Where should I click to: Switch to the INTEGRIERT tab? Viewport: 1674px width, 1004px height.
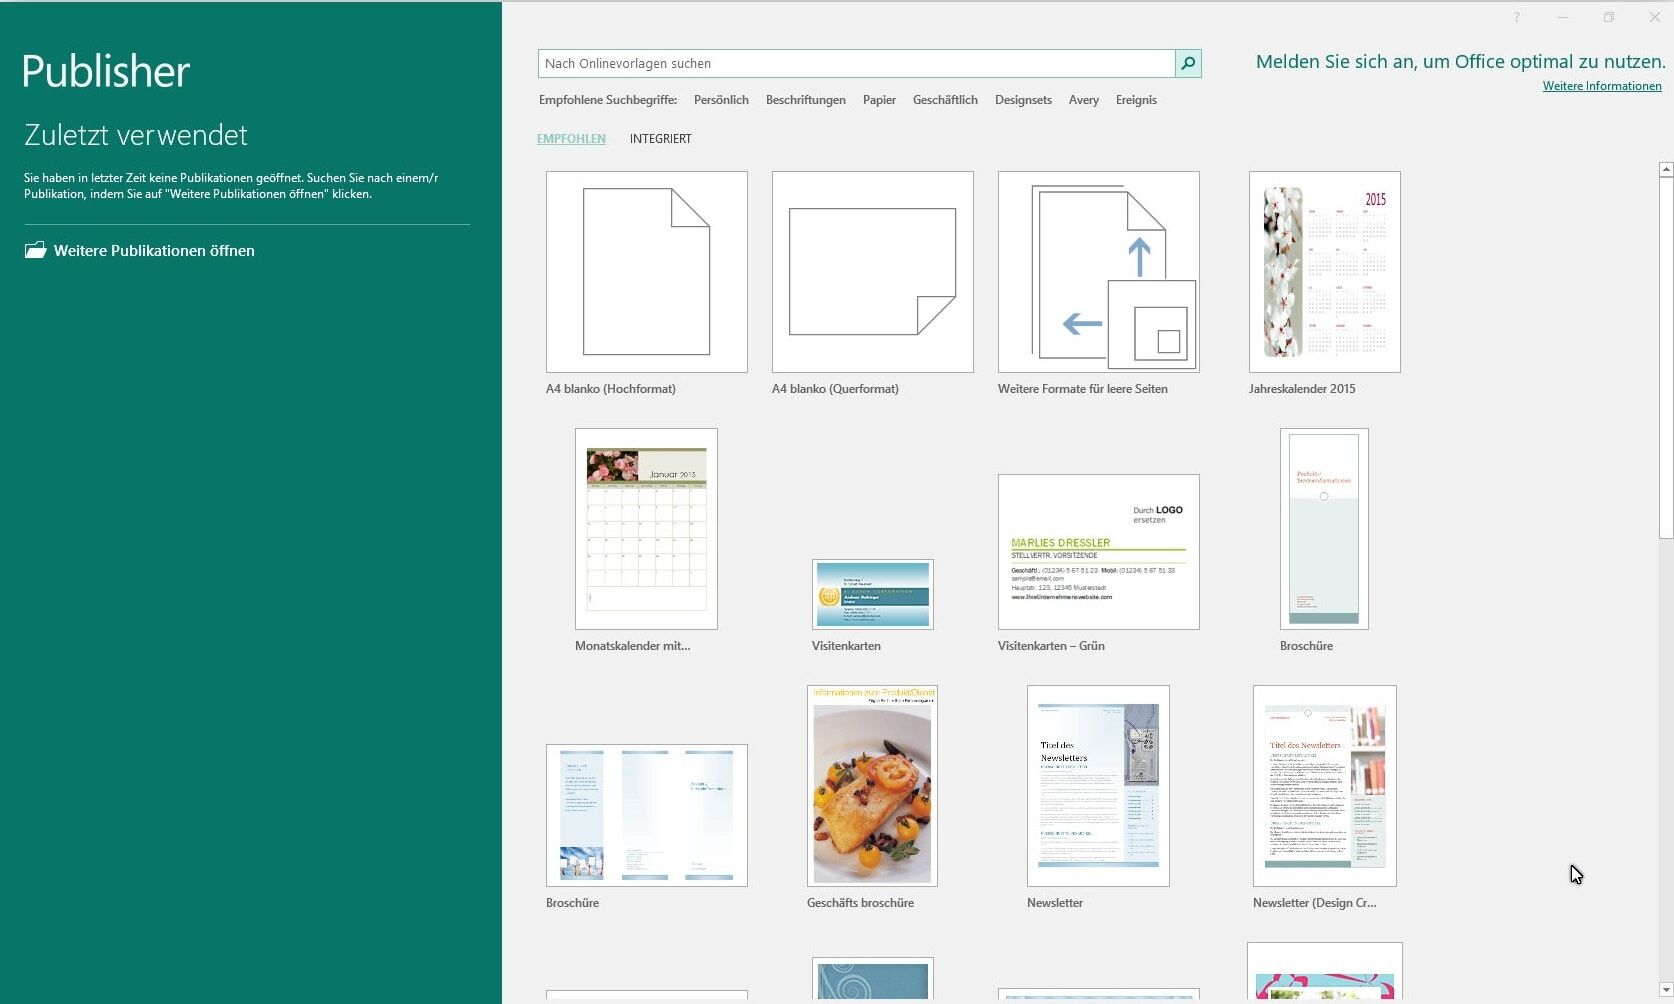point(660,139)
